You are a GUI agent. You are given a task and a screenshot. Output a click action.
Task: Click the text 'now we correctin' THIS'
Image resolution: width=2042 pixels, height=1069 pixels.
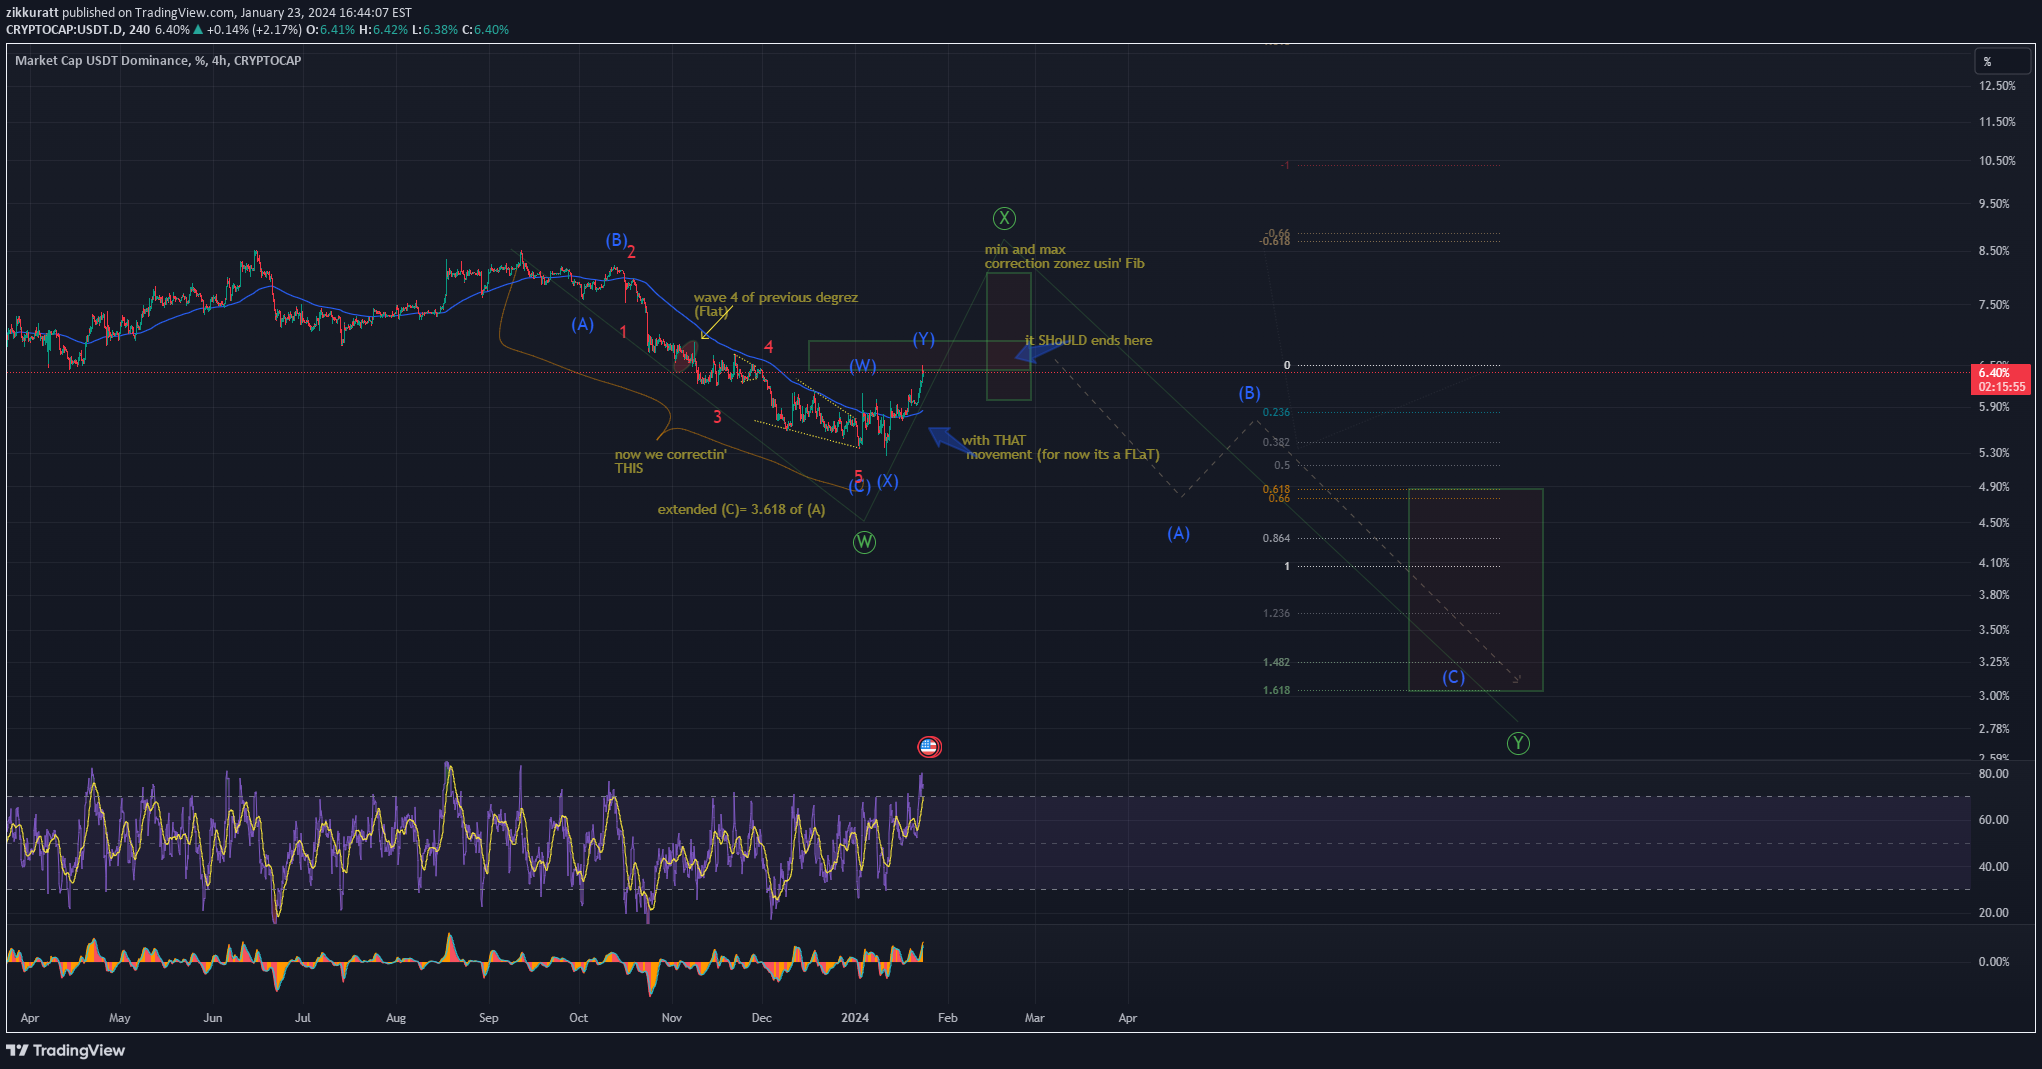coord(670,461)
